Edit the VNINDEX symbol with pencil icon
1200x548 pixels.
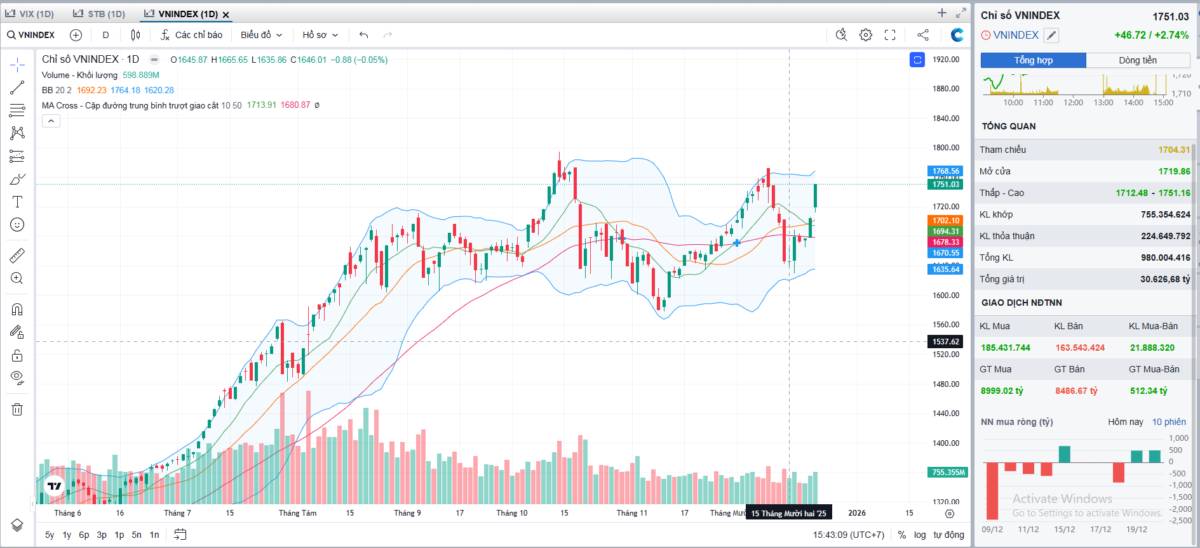(1051, 35)
